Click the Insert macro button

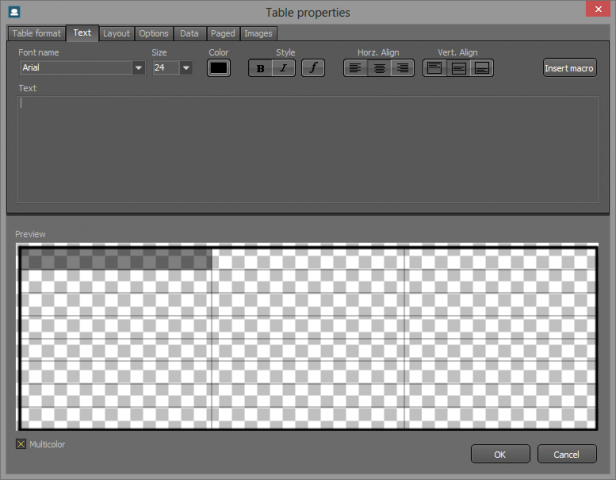(569, 68)
